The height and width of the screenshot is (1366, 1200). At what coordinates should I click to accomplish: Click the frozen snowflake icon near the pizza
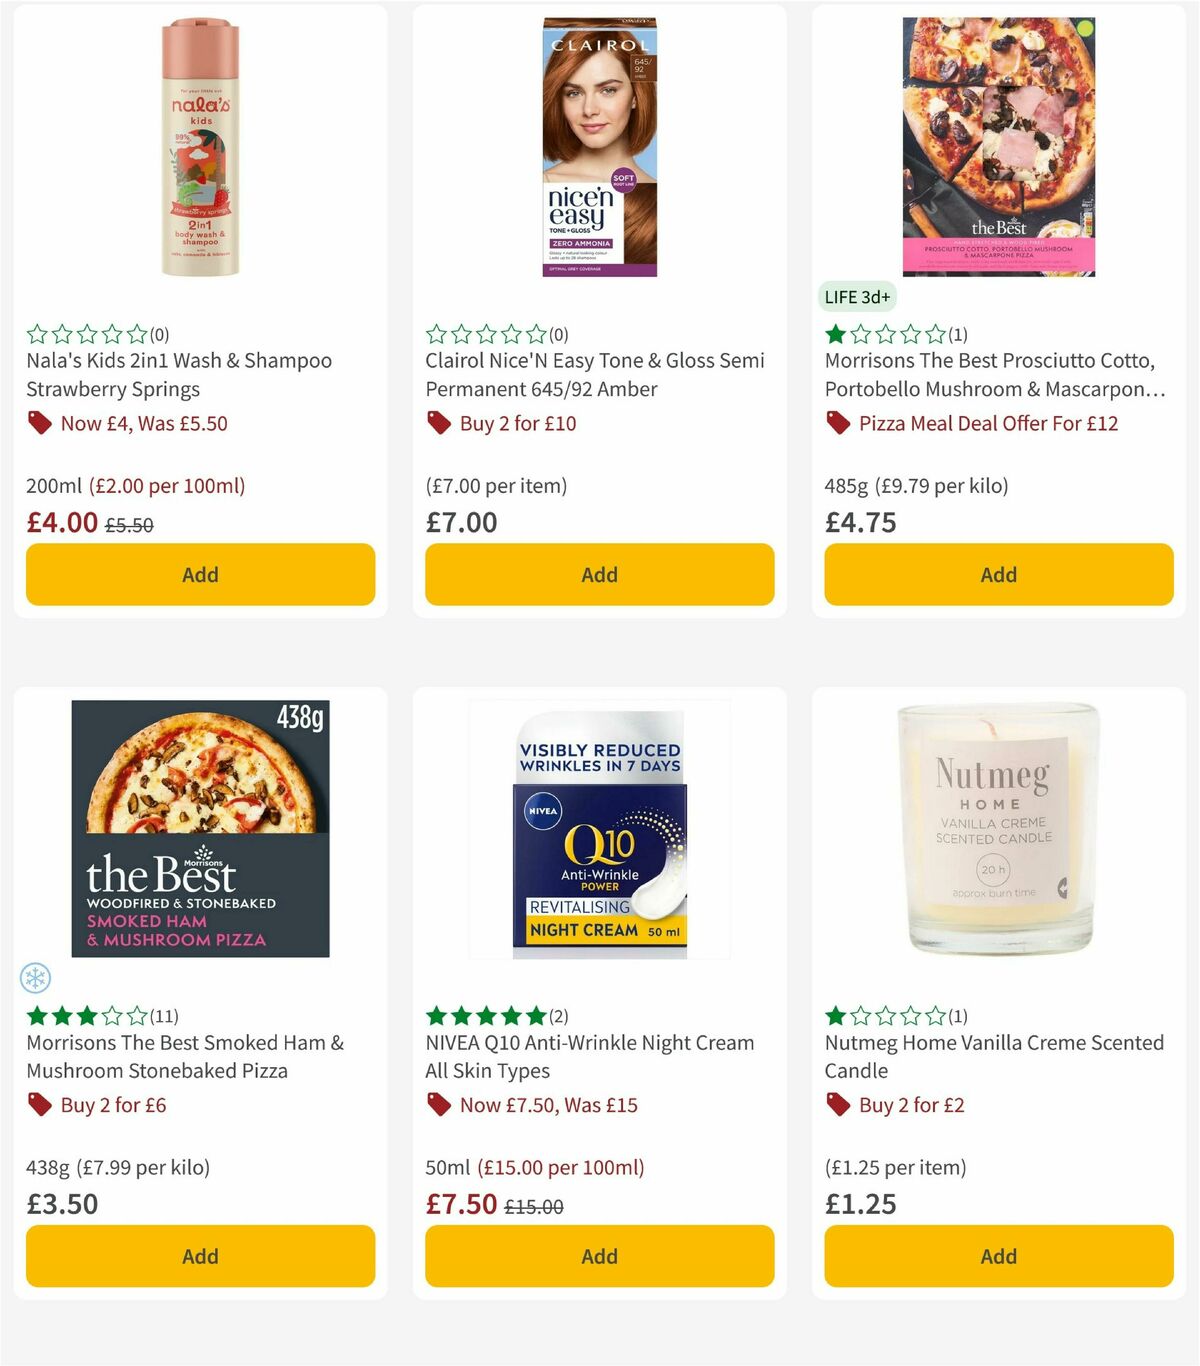(37, 976)
